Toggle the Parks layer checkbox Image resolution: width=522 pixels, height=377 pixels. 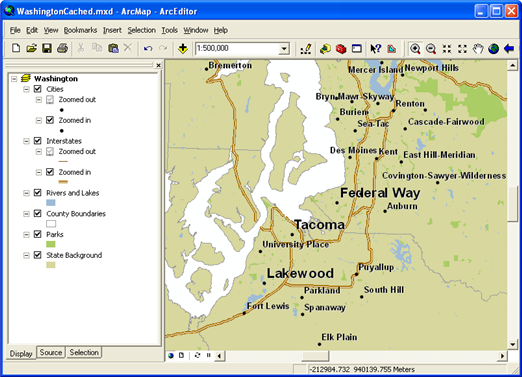[38, 234]
